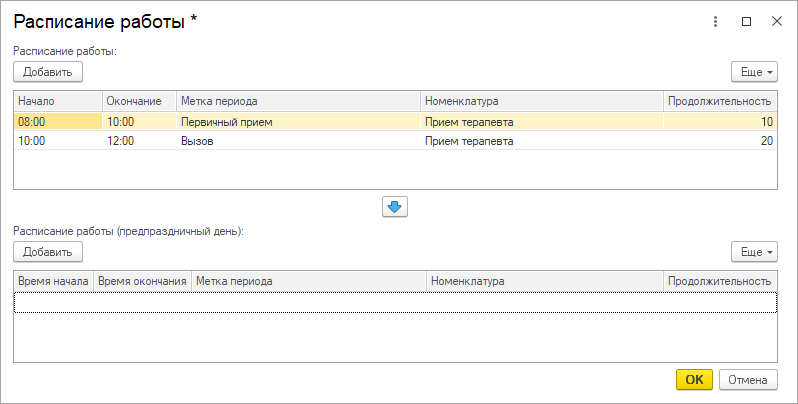Close the Расписание работы dialog
The width and height of the screenshot is (798, 404).
point(776,21)
